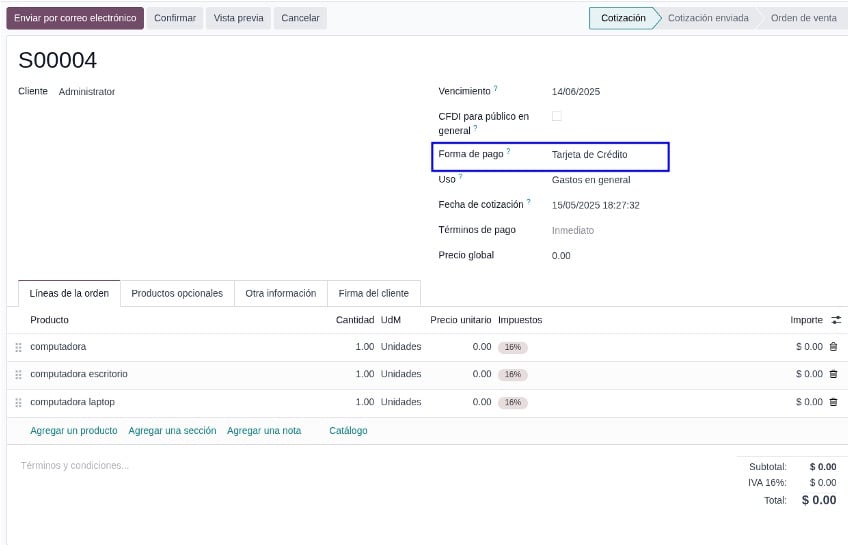Delete the computadora escritorio line
Screen dimensions: 848x545
(833, 374)
